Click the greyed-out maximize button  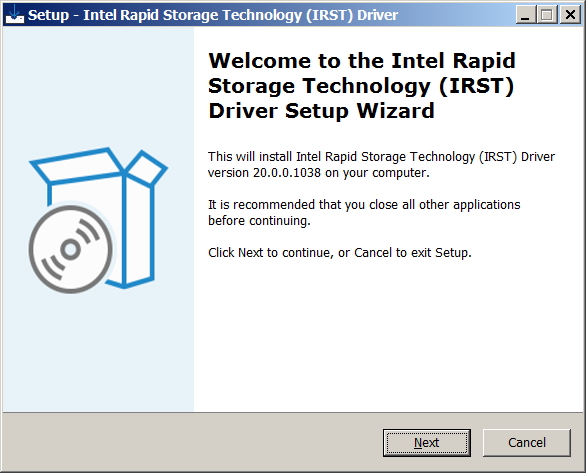pyautogui.click(x=547, y=15)
